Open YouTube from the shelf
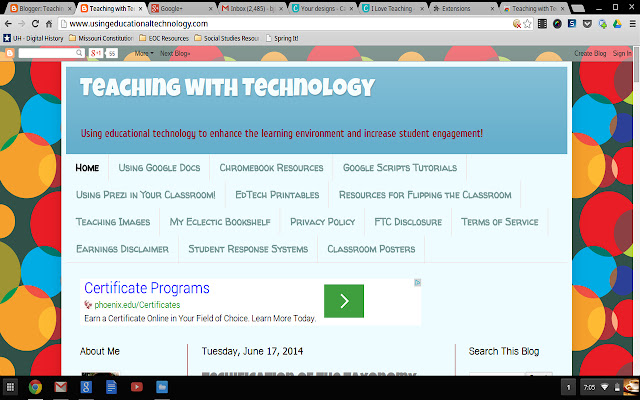Image resolution: width=640 pixels, height=400 pixels. click(136, 387)
